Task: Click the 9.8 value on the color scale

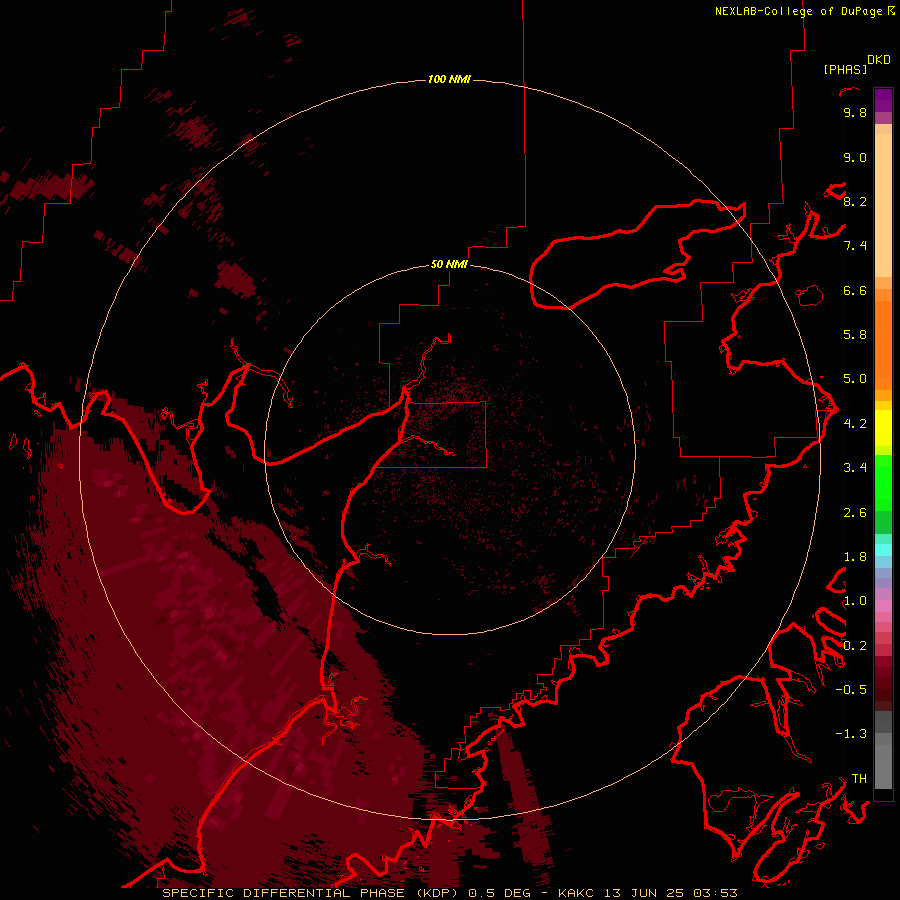Action: pyautogui.click(x=855, y=112)
